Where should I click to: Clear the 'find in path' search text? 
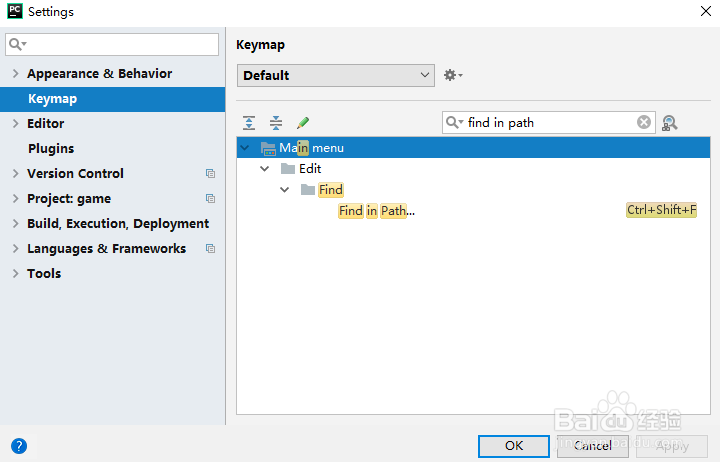(644, 122)
